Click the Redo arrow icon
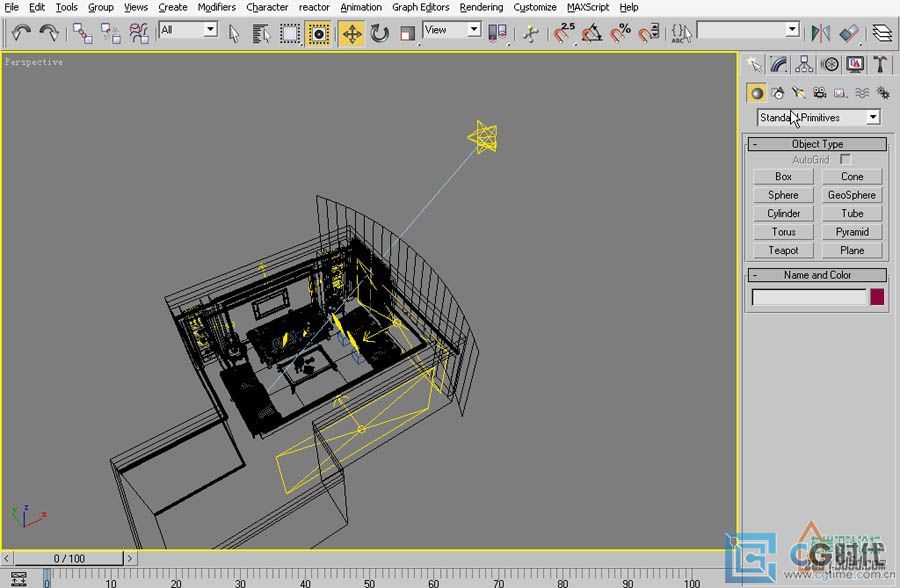The image size is (900, 588). pyautogui.click(x=49, y=33)
